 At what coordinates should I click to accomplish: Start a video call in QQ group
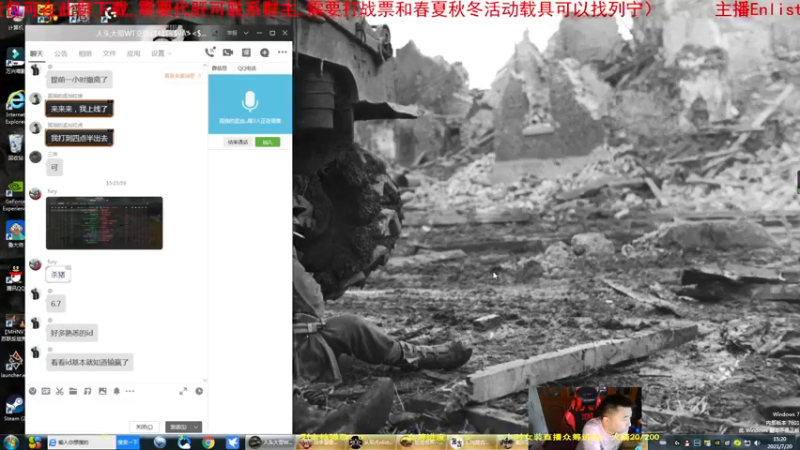[228, 52]
